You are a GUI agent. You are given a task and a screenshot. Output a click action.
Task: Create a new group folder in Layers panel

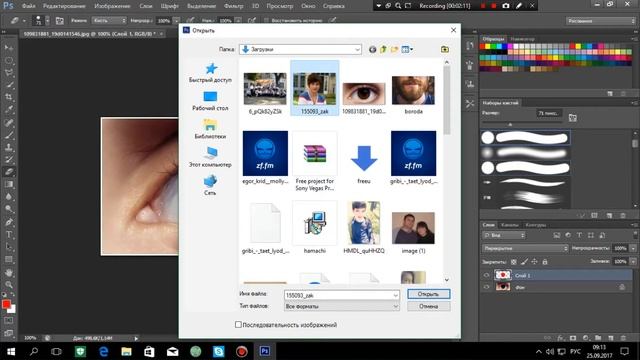[x=598, y=338]
